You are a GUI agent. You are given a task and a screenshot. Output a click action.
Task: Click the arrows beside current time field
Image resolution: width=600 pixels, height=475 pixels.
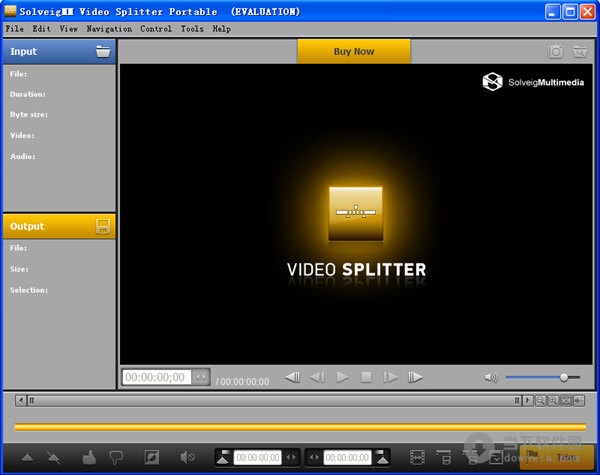point(201,377)
